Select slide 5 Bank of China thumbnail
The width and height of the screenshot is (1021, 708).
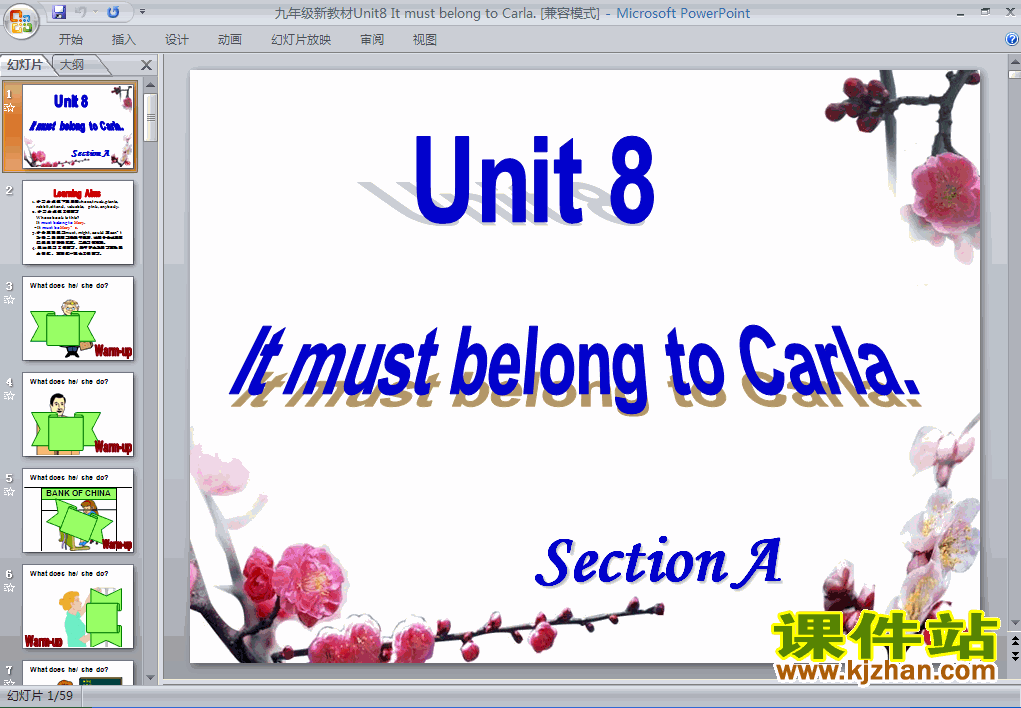pyautogui.click(x=77, y=511)
